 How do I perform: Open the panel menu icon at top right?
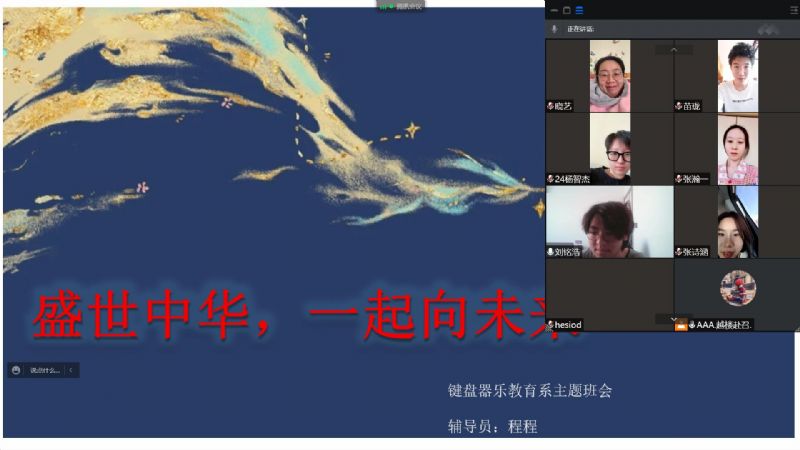pos(794,10)
